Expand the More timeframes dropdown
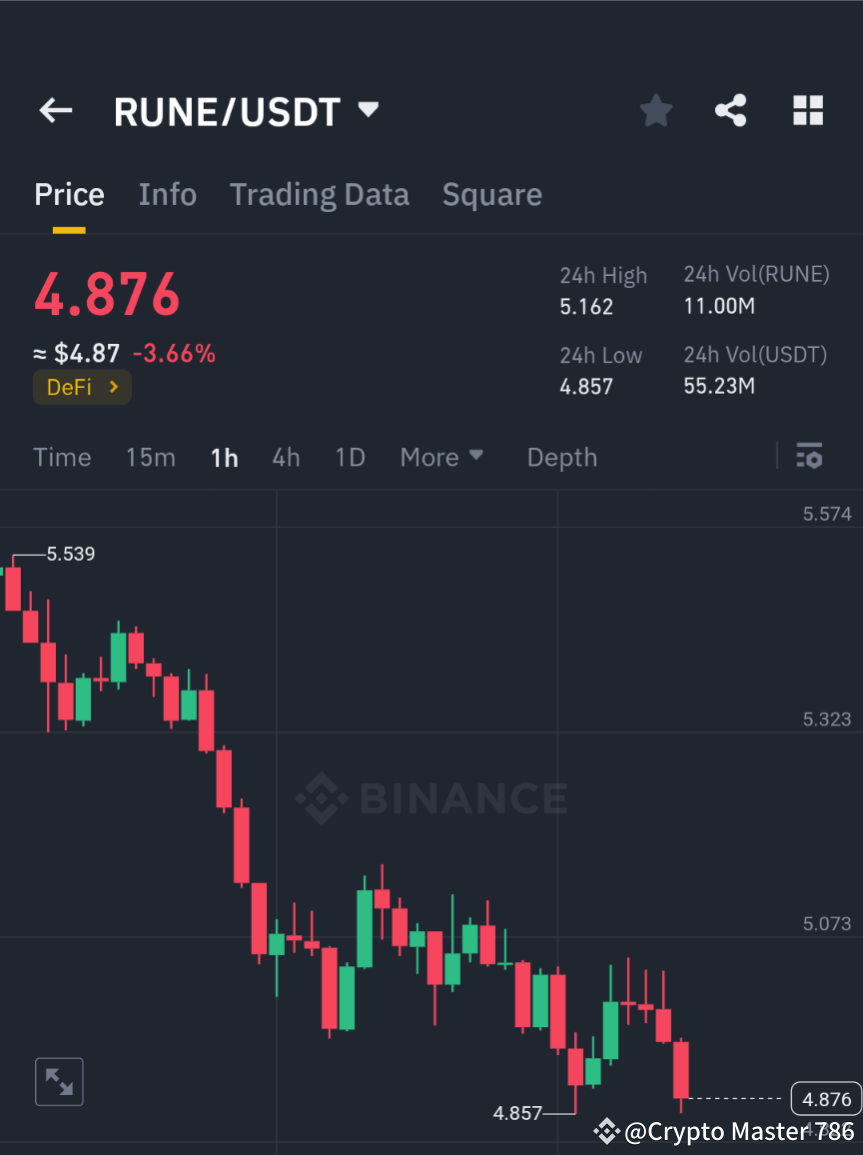863x1155 pixels. pyautogui.click(x=441, y=457)
